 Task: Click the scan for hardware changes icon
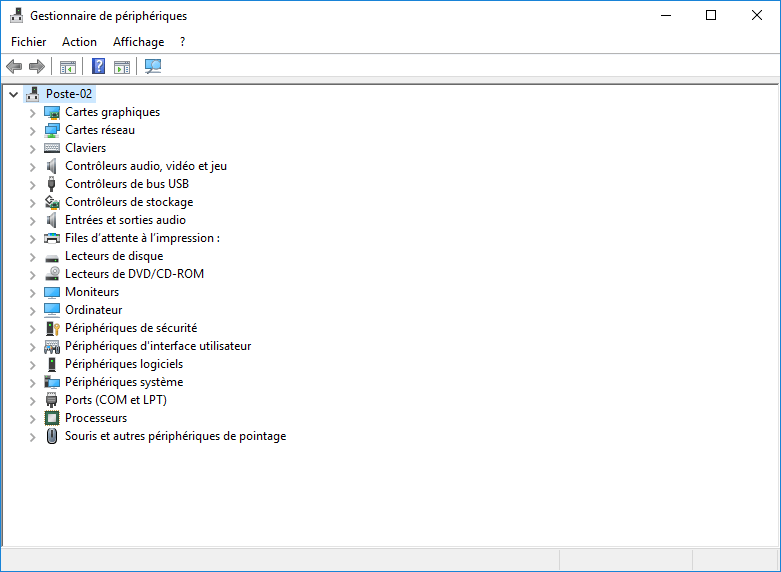153,67
